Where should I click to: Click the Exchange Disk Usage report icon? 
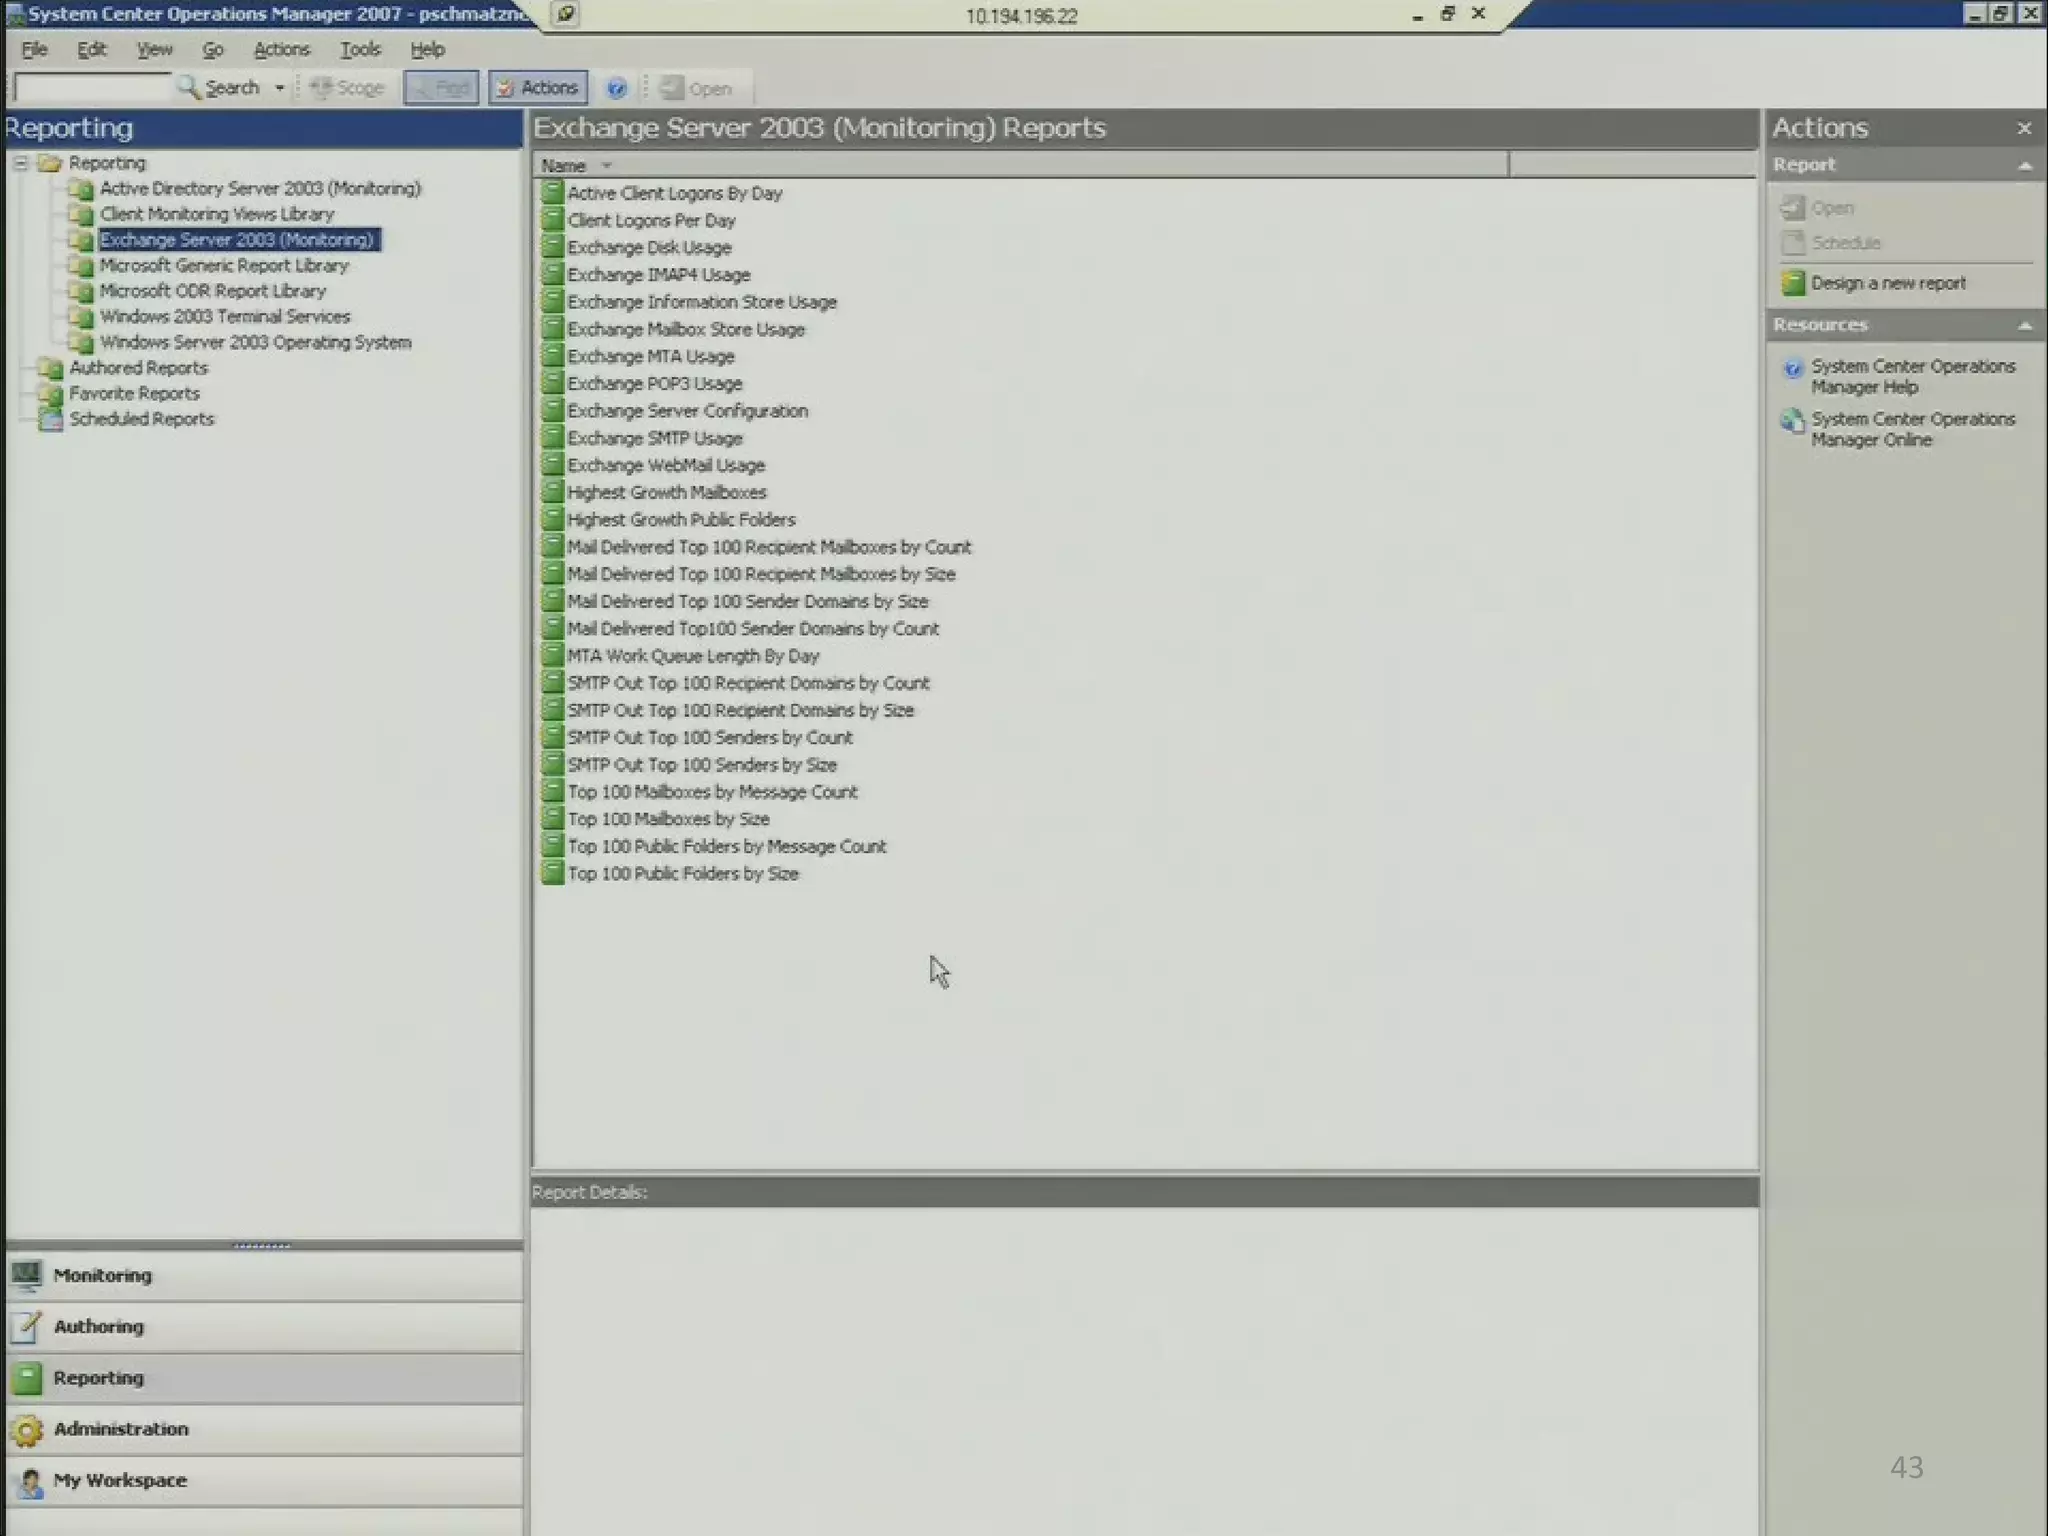tap(552, 247)
